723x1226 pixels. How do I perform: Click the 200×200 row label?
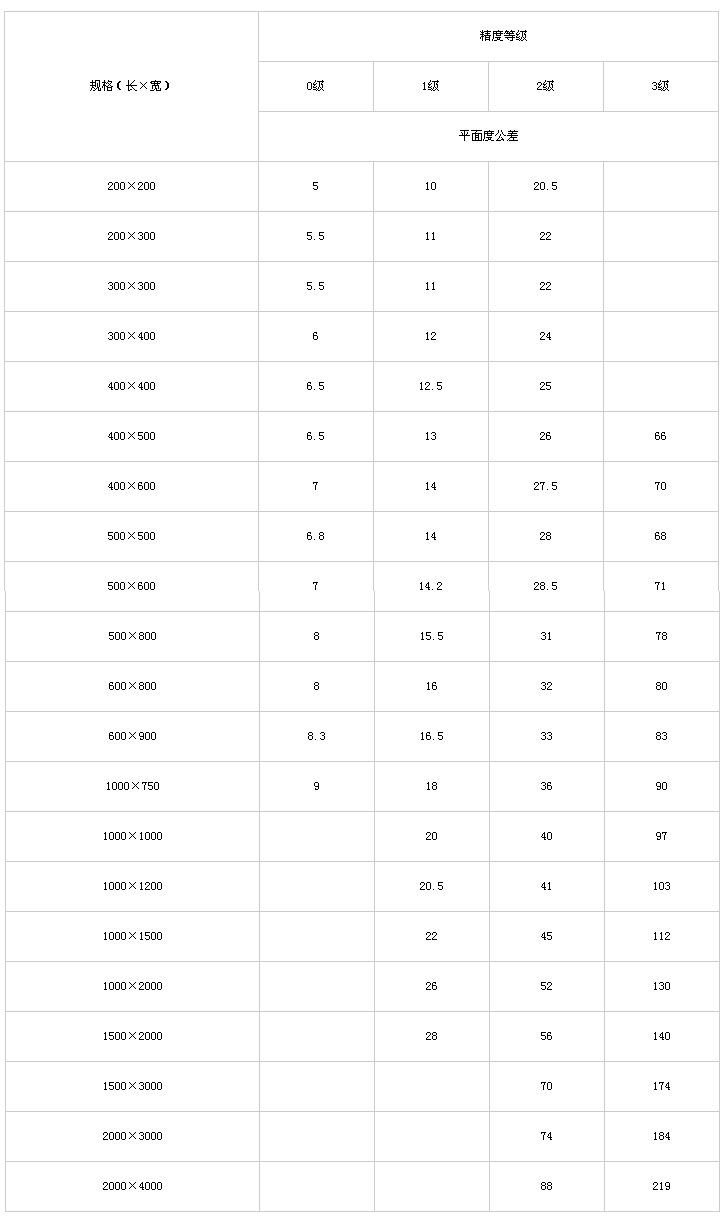(131, 186)
